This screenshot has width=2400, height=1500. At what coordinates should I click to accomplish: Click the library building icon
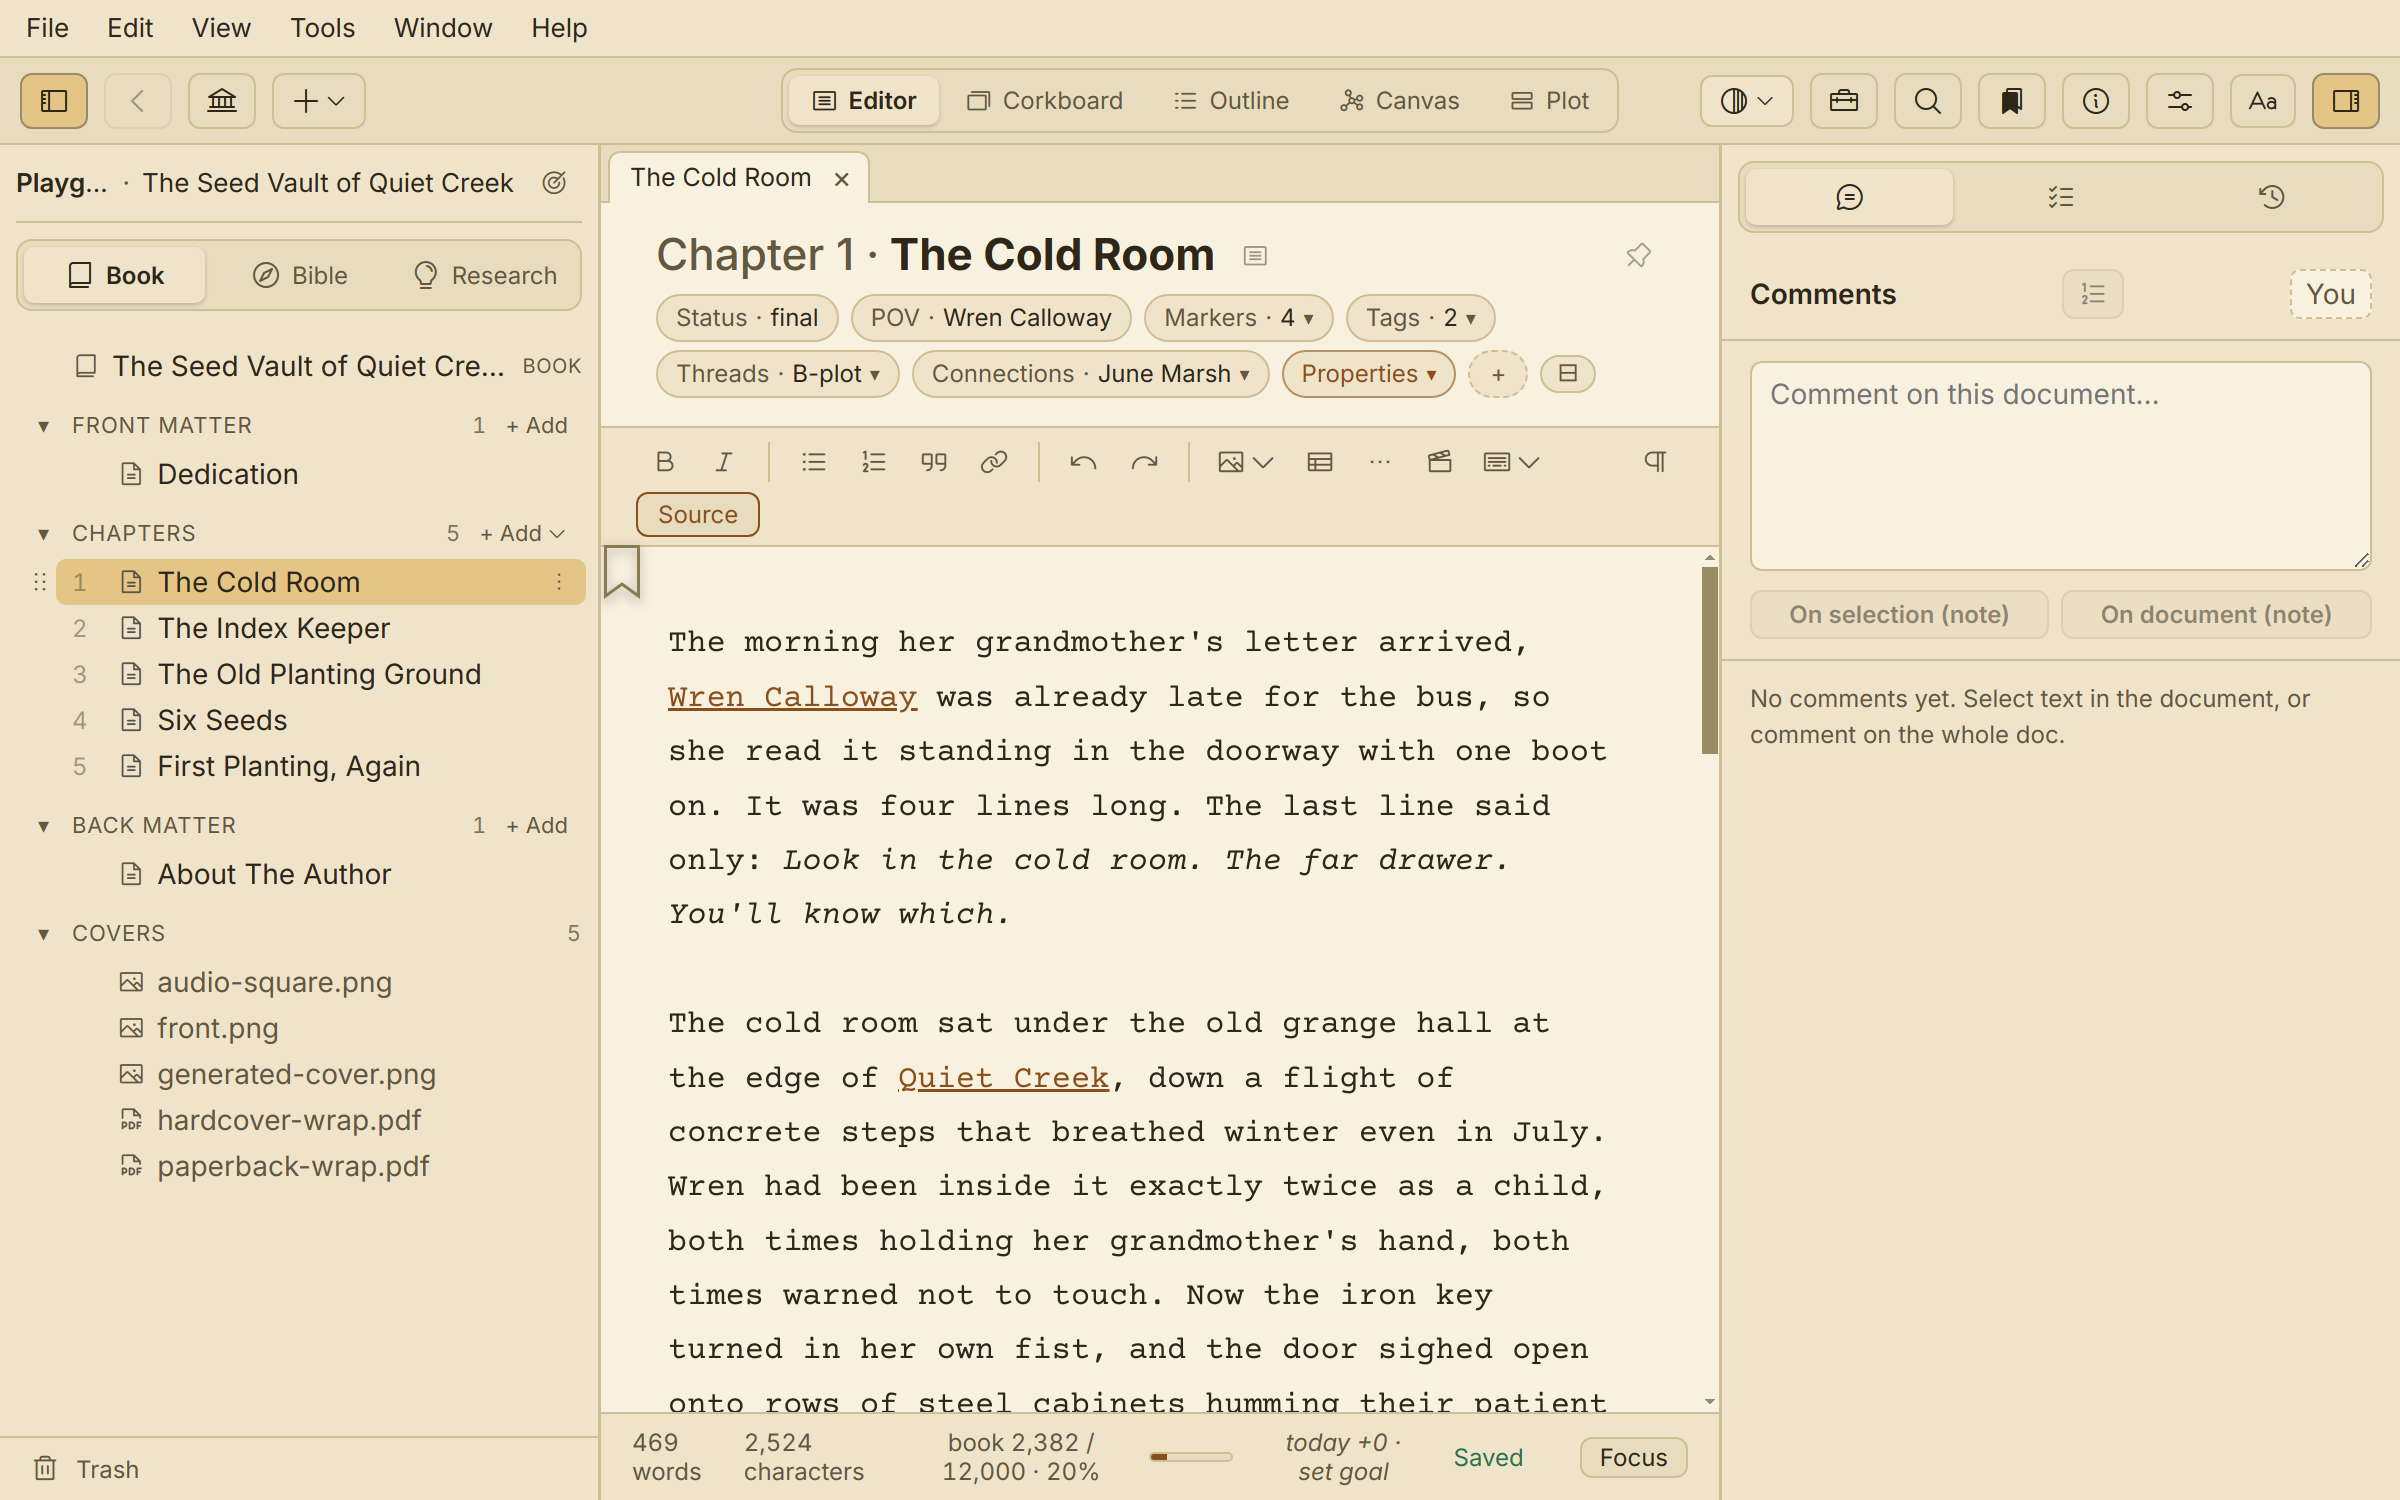222,101
